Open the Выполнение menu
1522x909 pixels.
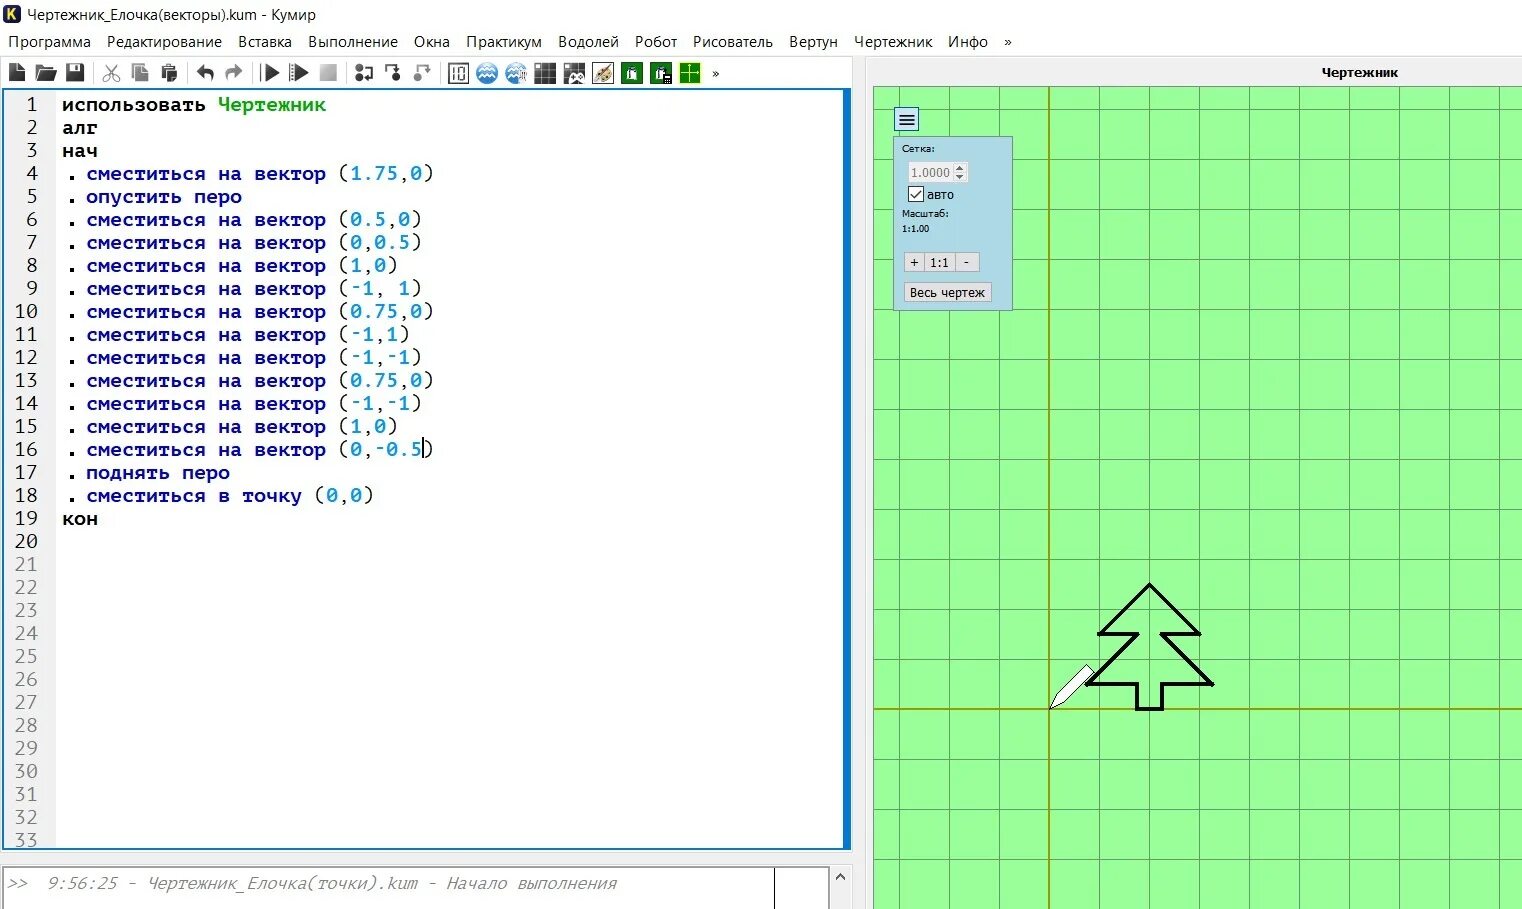353,42
